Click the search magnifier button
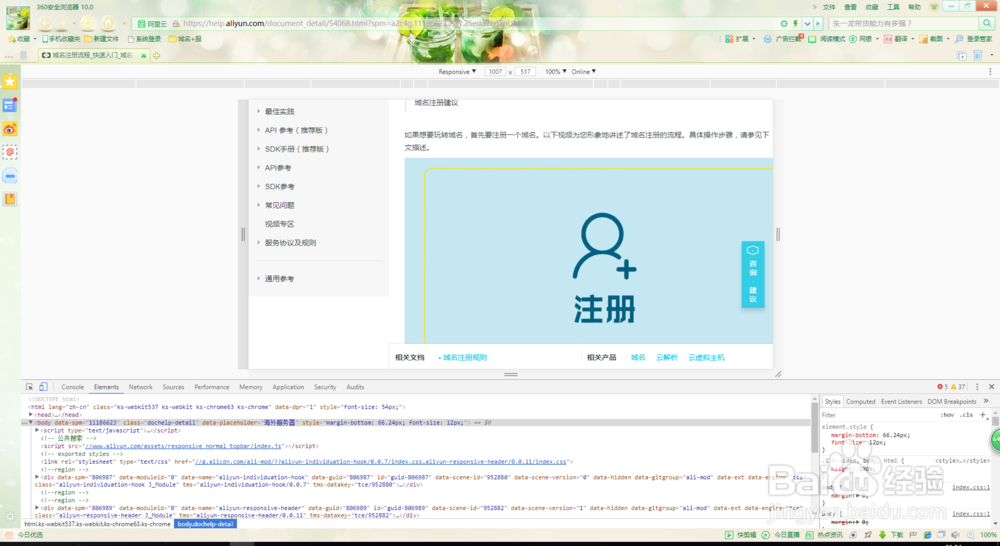Image resolution: width=1000 pixels, height=546 pixels. (987, 24)
